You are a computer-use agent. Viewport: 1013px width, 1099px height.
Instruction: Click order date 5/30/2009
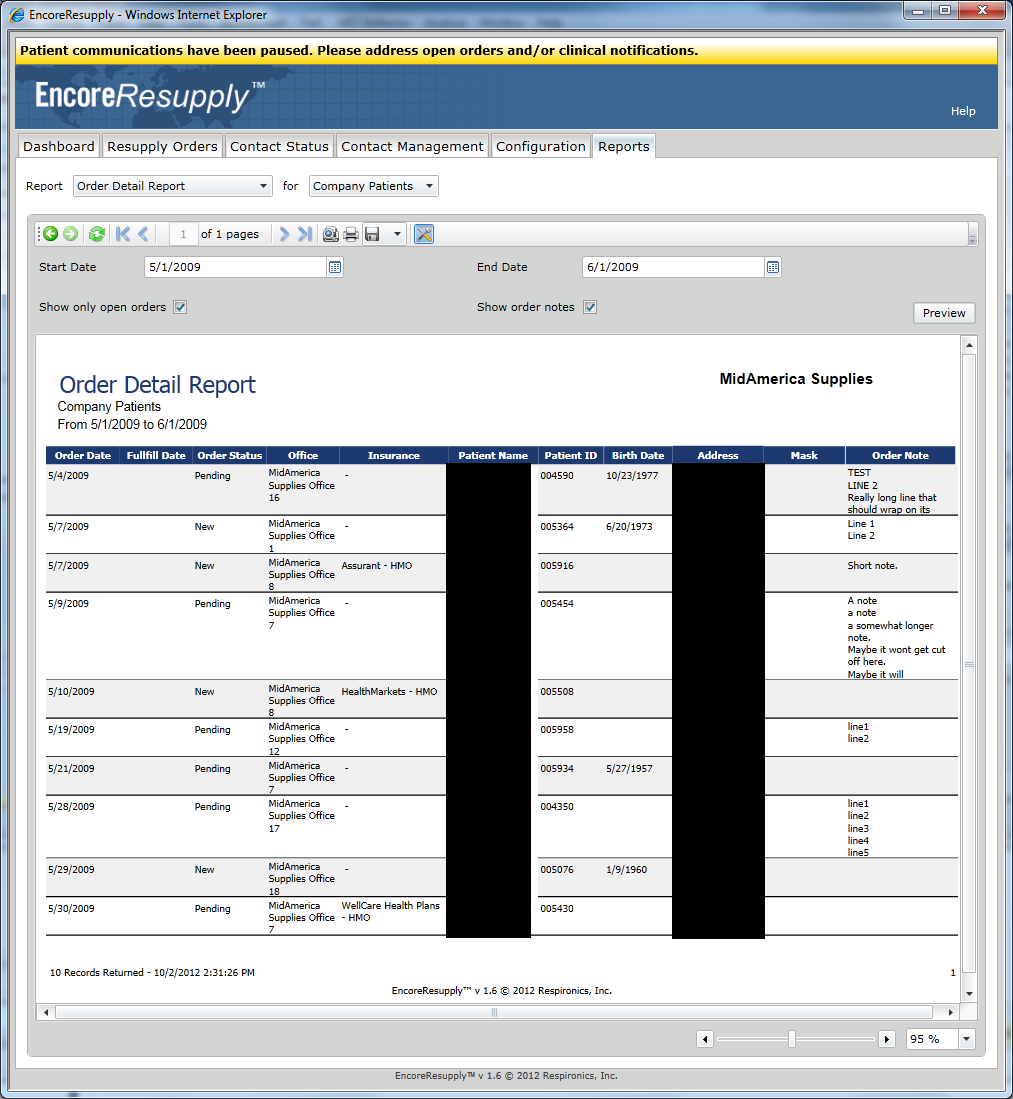71,908
